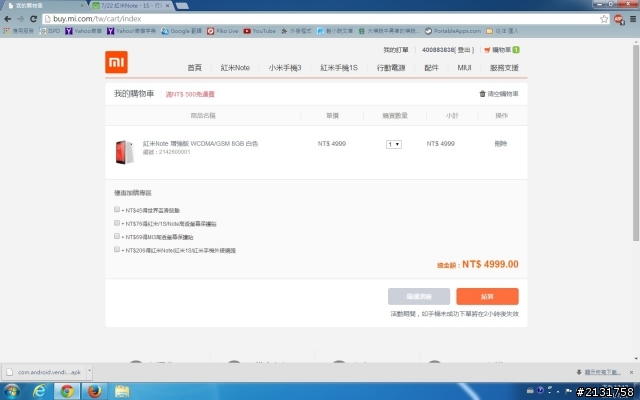This screenshot has width=640, height=400.
Task: Open the PortableApps.com bookmark
Action: click(453, 31)
